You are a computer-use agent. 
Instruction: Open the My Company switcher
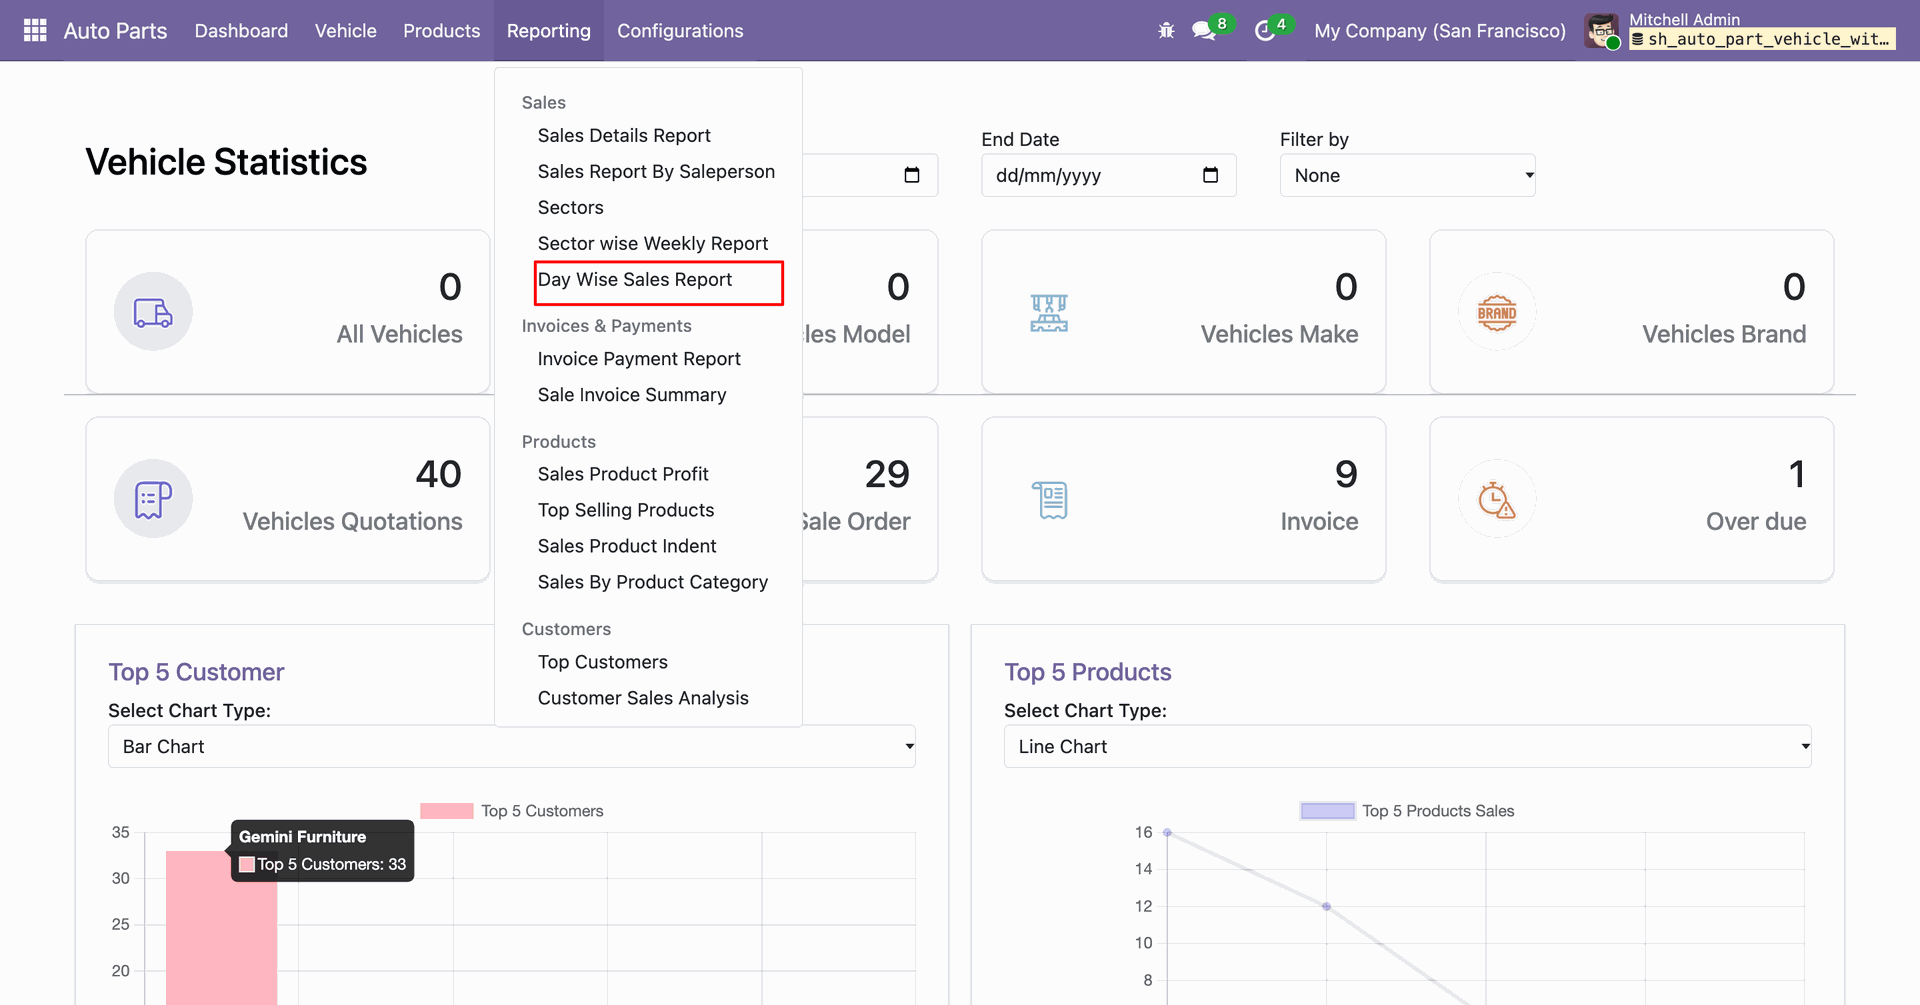(x=1440, y=31)
